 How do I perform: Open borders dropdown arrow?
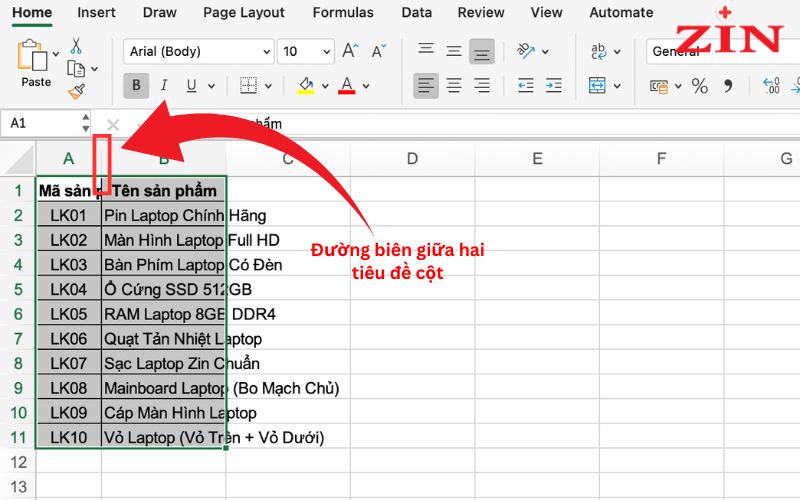pyautogui.click(x=268, y=86)
